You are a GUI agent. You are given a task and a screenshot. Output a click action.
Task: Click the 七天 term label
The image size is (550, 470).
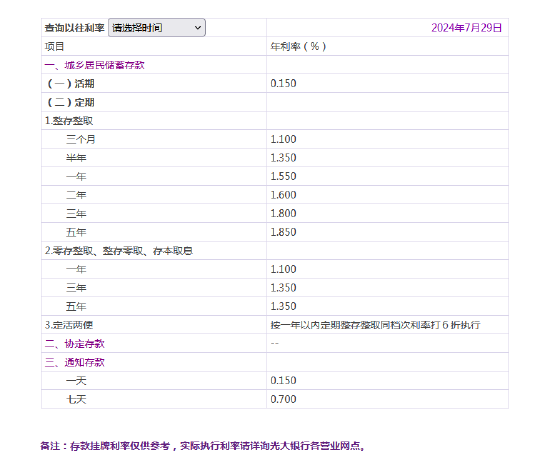76,400
